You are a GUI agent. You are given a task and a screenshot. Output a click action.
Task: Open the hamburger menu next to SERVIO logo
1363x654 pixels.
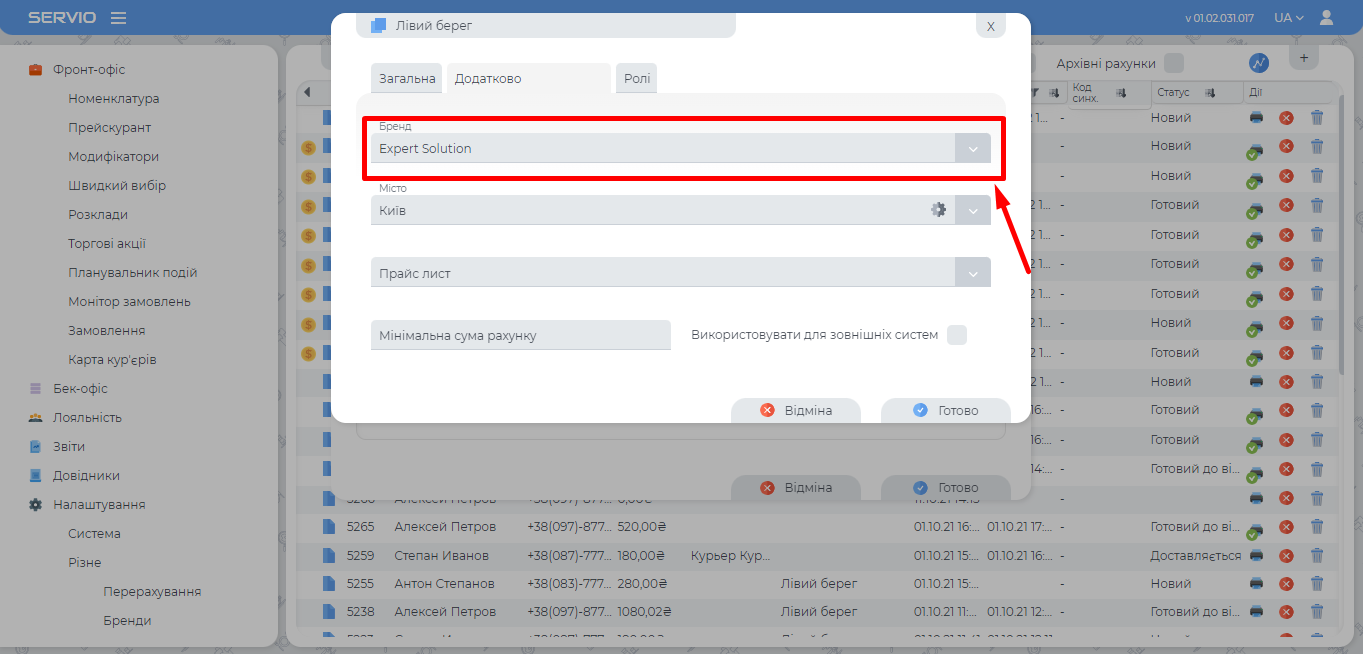118,18
